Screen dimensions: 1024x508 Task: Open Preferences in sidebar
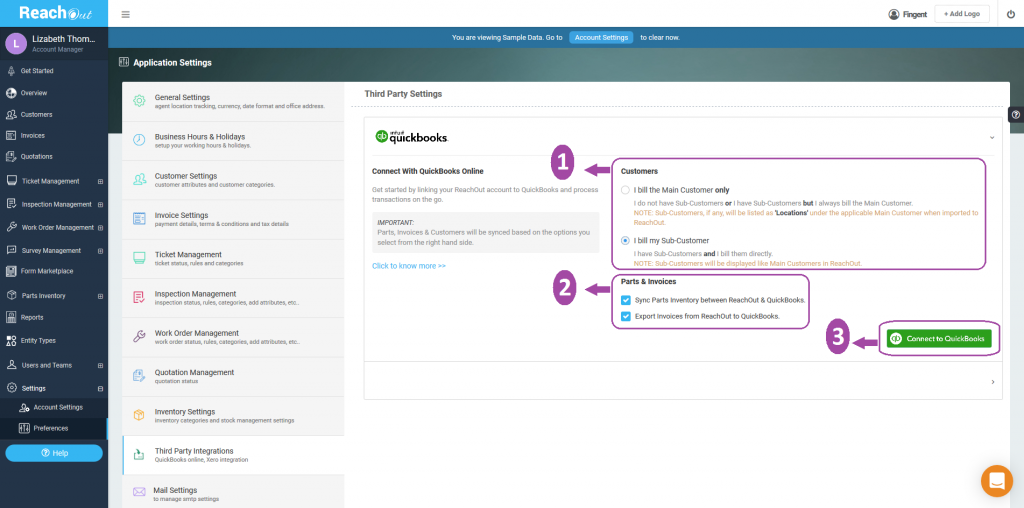click(x=54, y=428)
